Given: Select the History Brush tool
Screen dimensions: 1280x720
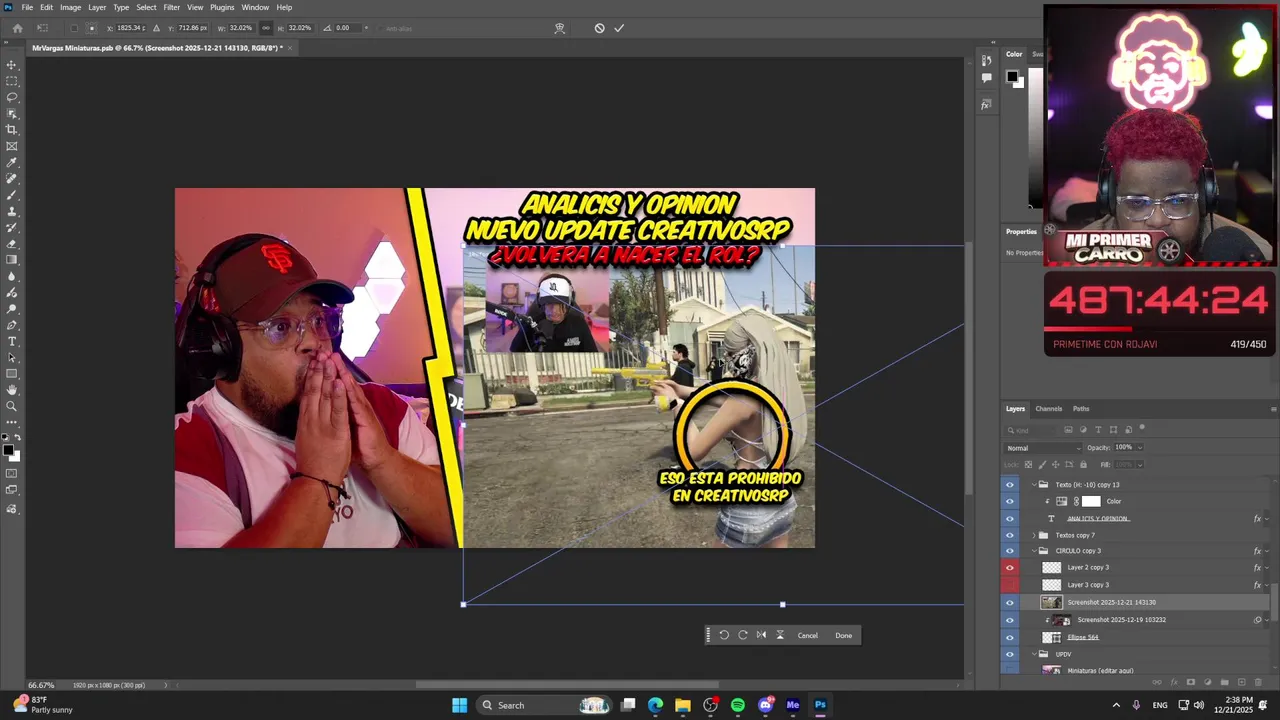Looking at the screenshot, I should click(12, 227).
